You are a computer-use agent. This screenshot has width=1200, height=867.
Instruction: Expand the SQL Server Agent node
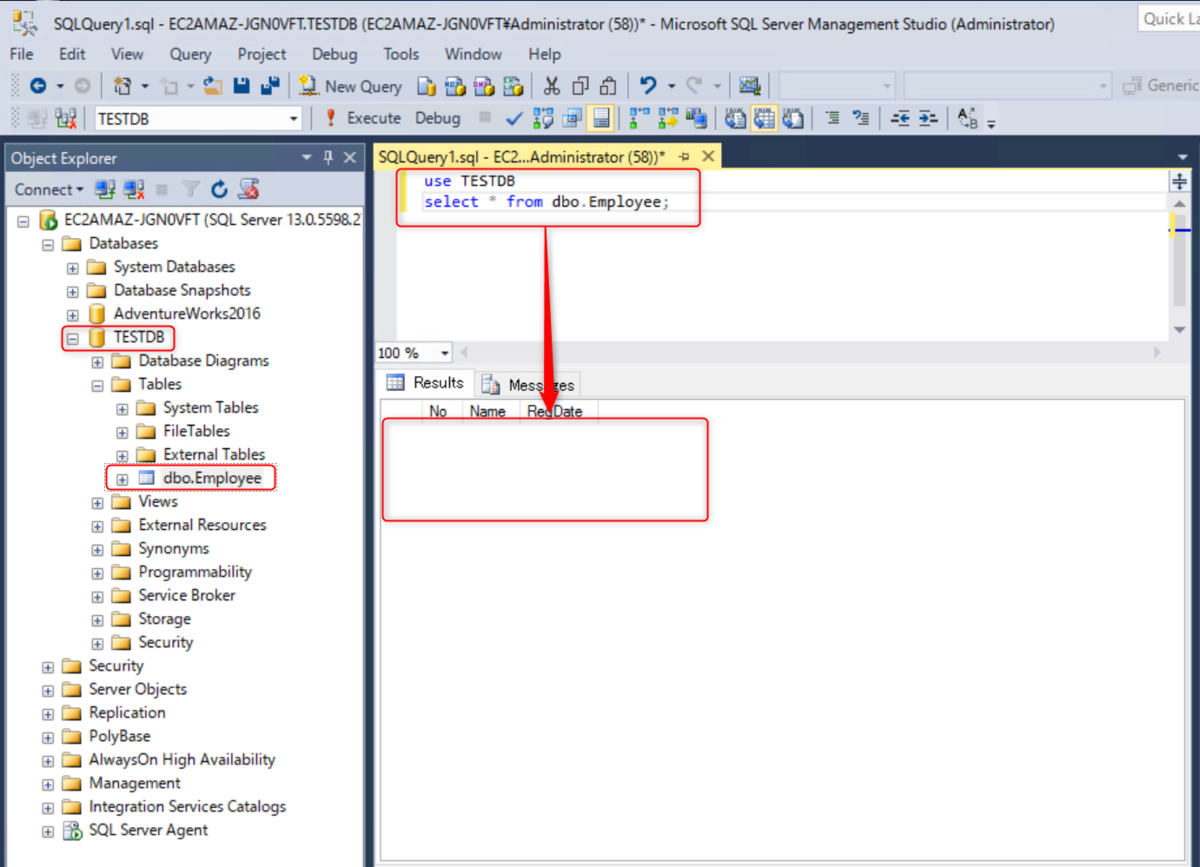point(48,831)
